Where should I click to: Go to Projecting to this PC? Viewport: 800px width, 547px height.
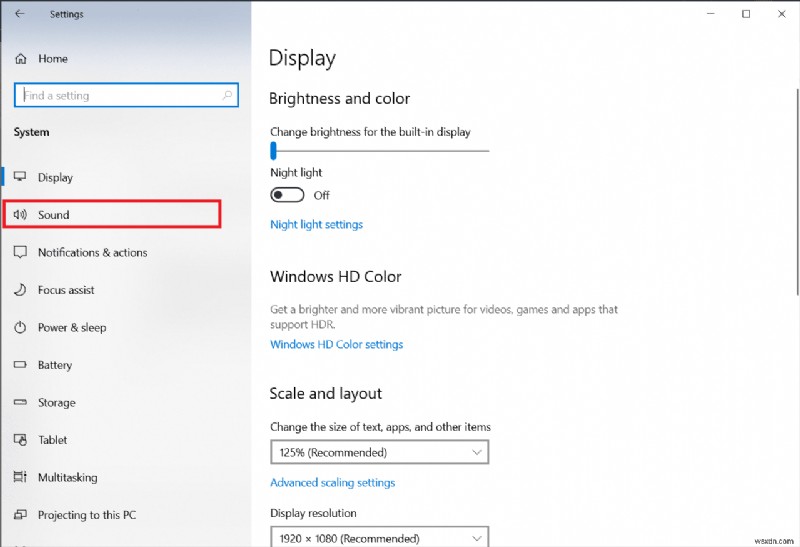(x=88, y=515)
